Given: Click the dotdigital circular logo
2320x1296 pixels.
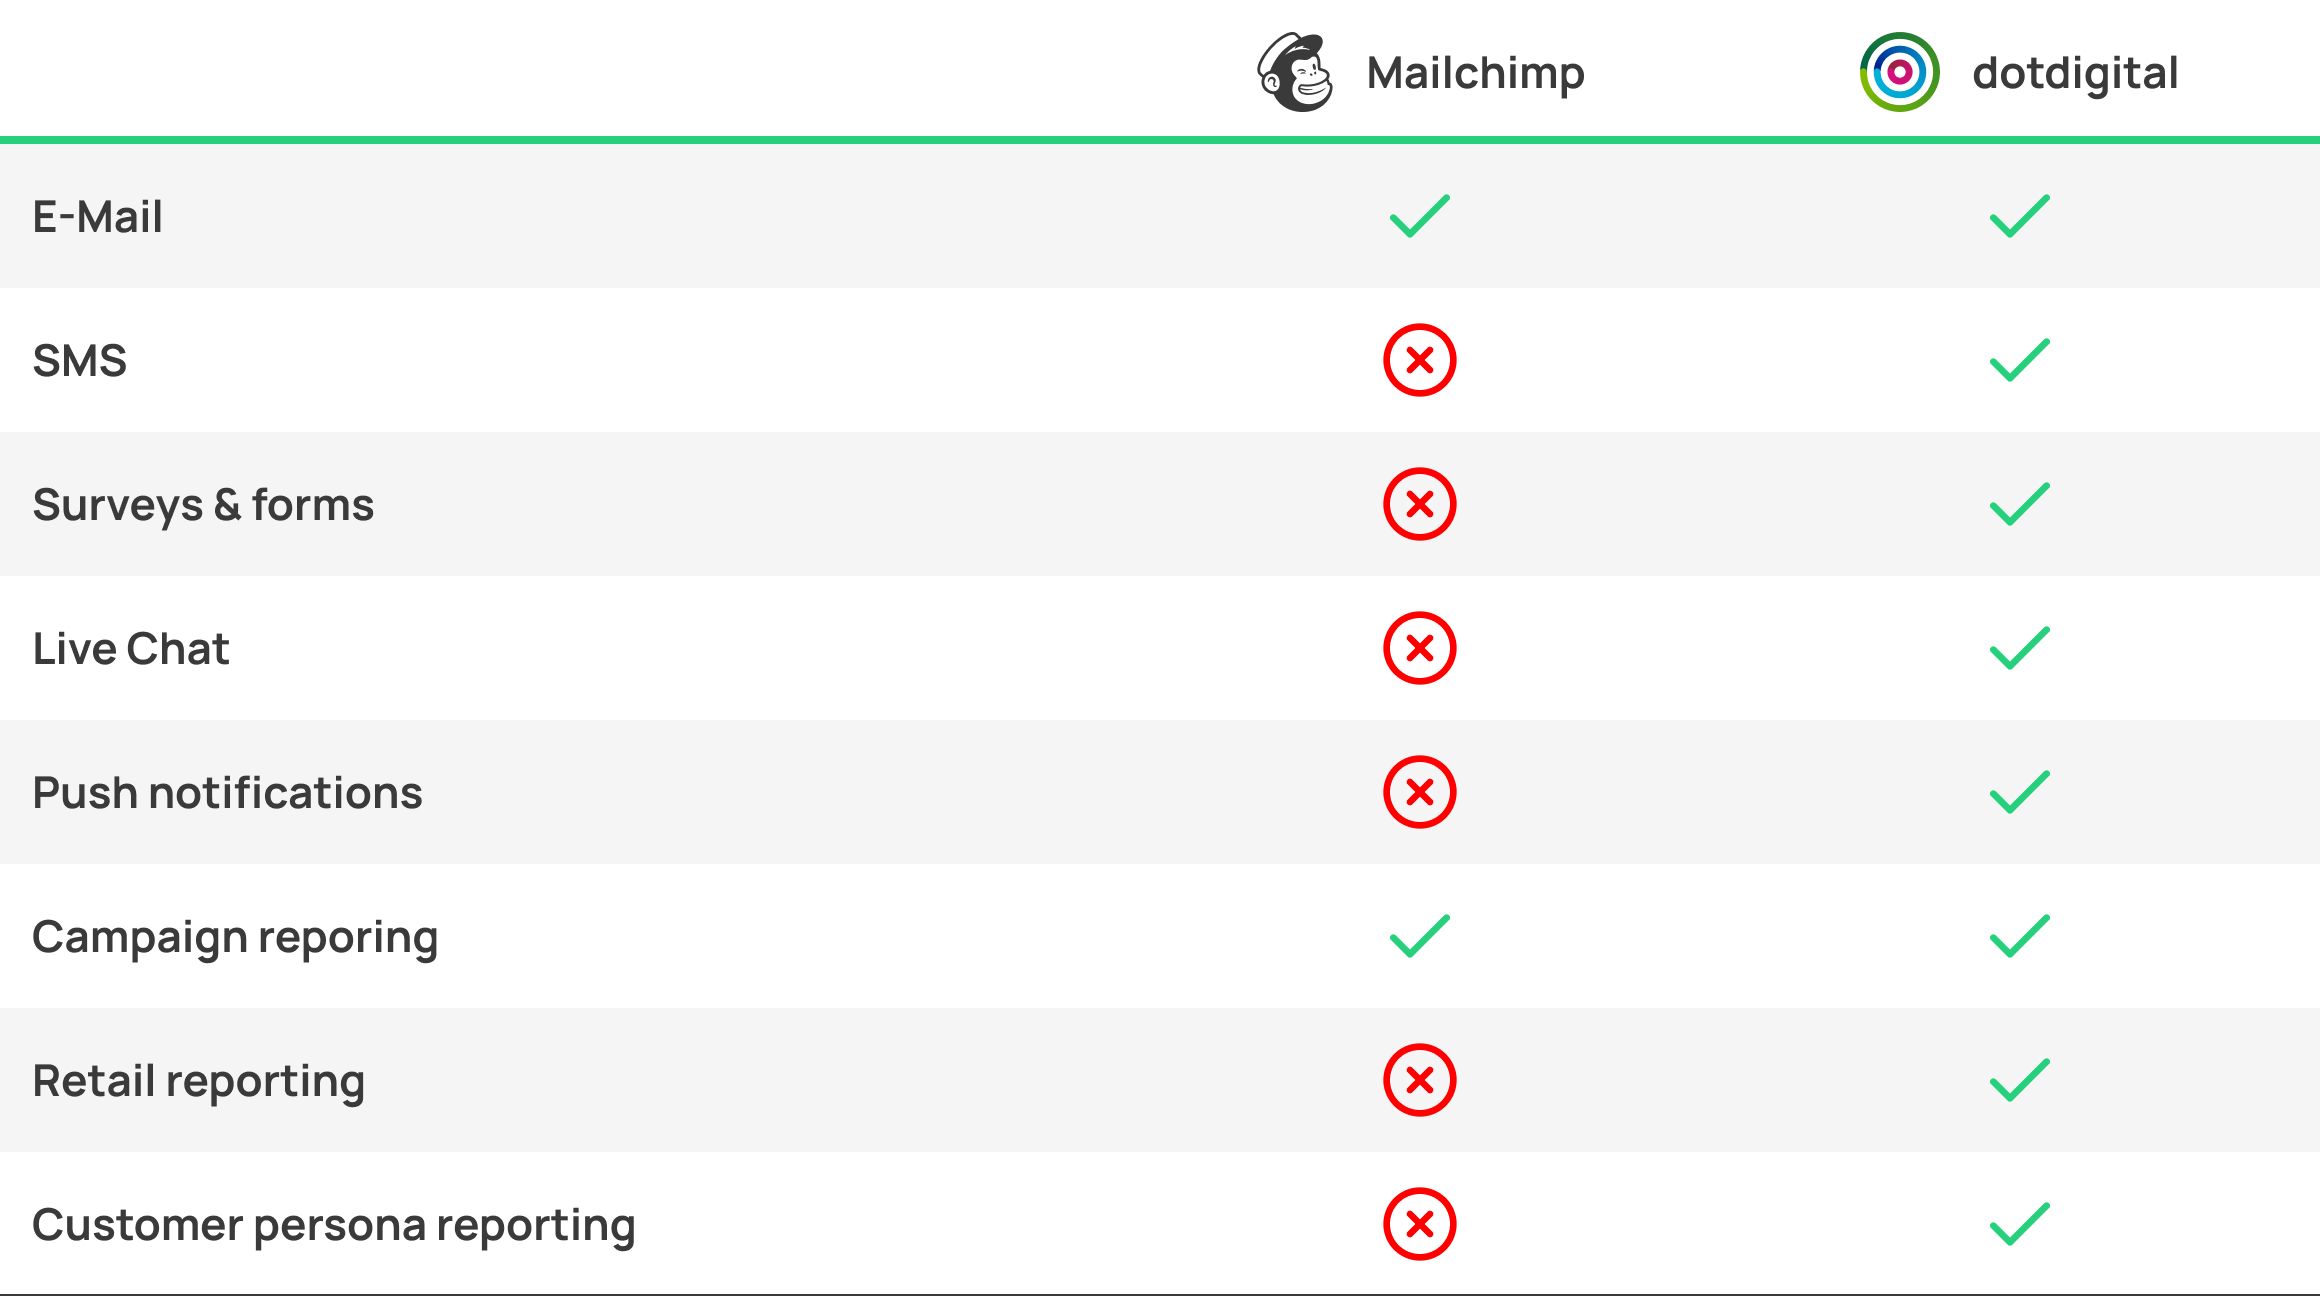Looking at the screenshot, I should point(1899,72).
